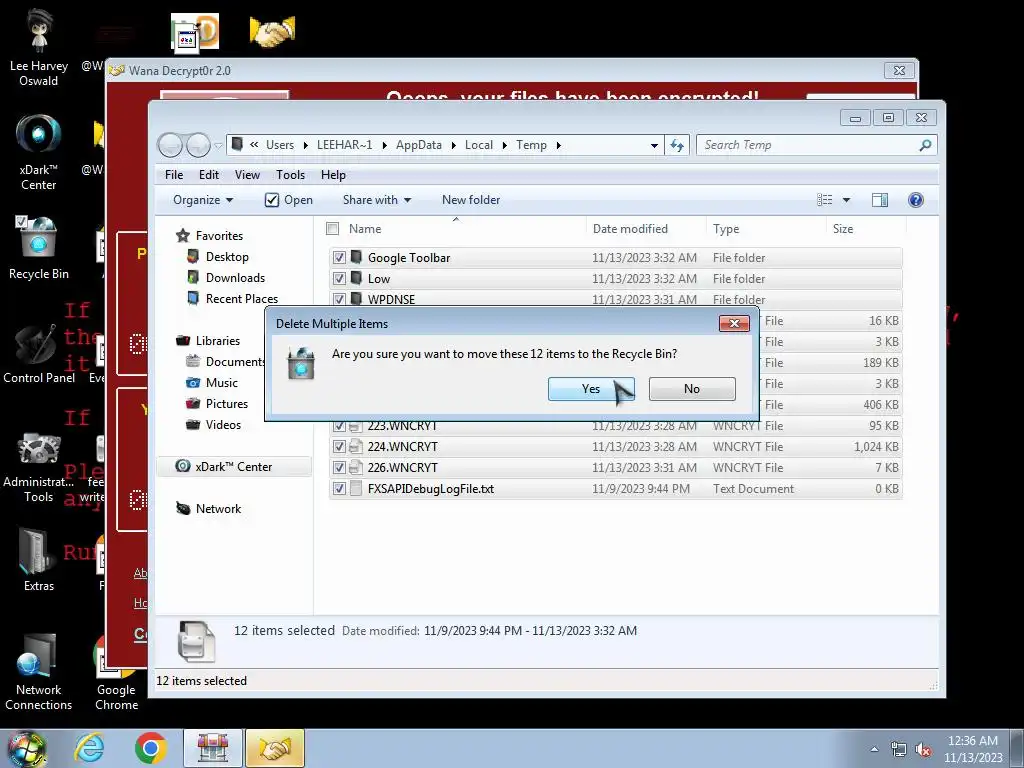Close the Delete Multiple Items dialog
The width and height of the screenshot is (1024, 768).
[734, 323]
